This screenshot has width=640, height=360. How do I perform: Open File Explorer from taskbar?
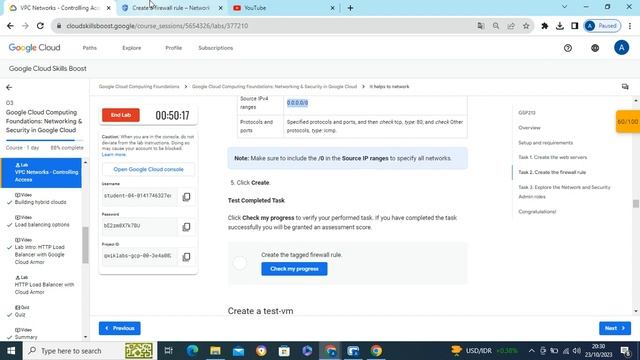tap(215, 351)
